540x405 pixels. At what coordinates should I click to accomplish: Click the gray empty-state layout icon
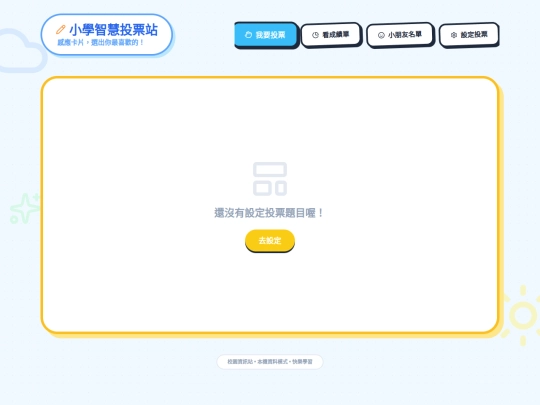270,179
